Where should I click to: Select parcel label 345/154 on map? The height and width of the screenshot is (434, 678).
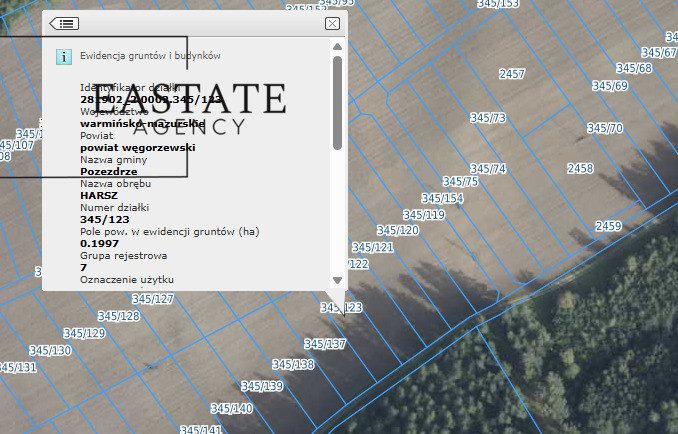pyautogui.click(x=442, y=198)
